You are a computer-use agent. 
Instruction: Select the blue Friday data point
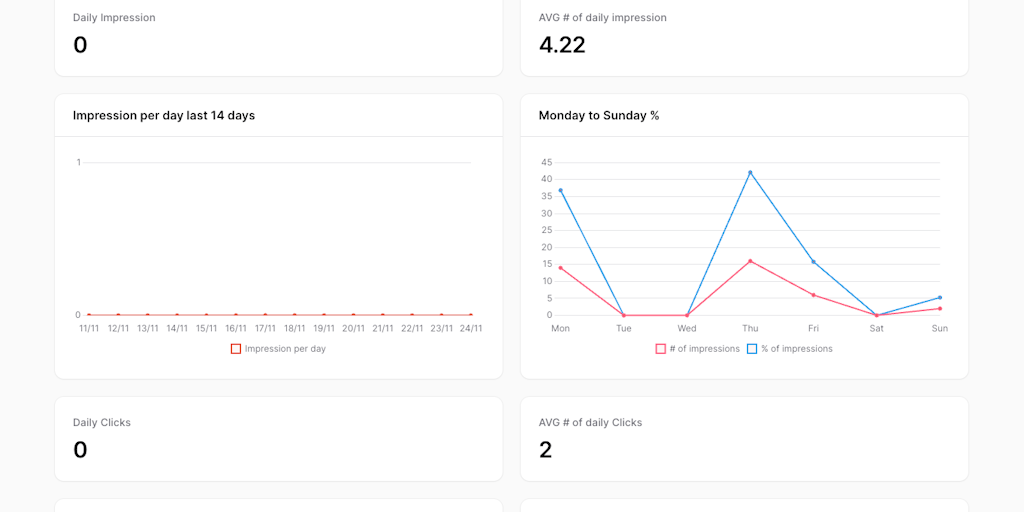coord(813,262)
